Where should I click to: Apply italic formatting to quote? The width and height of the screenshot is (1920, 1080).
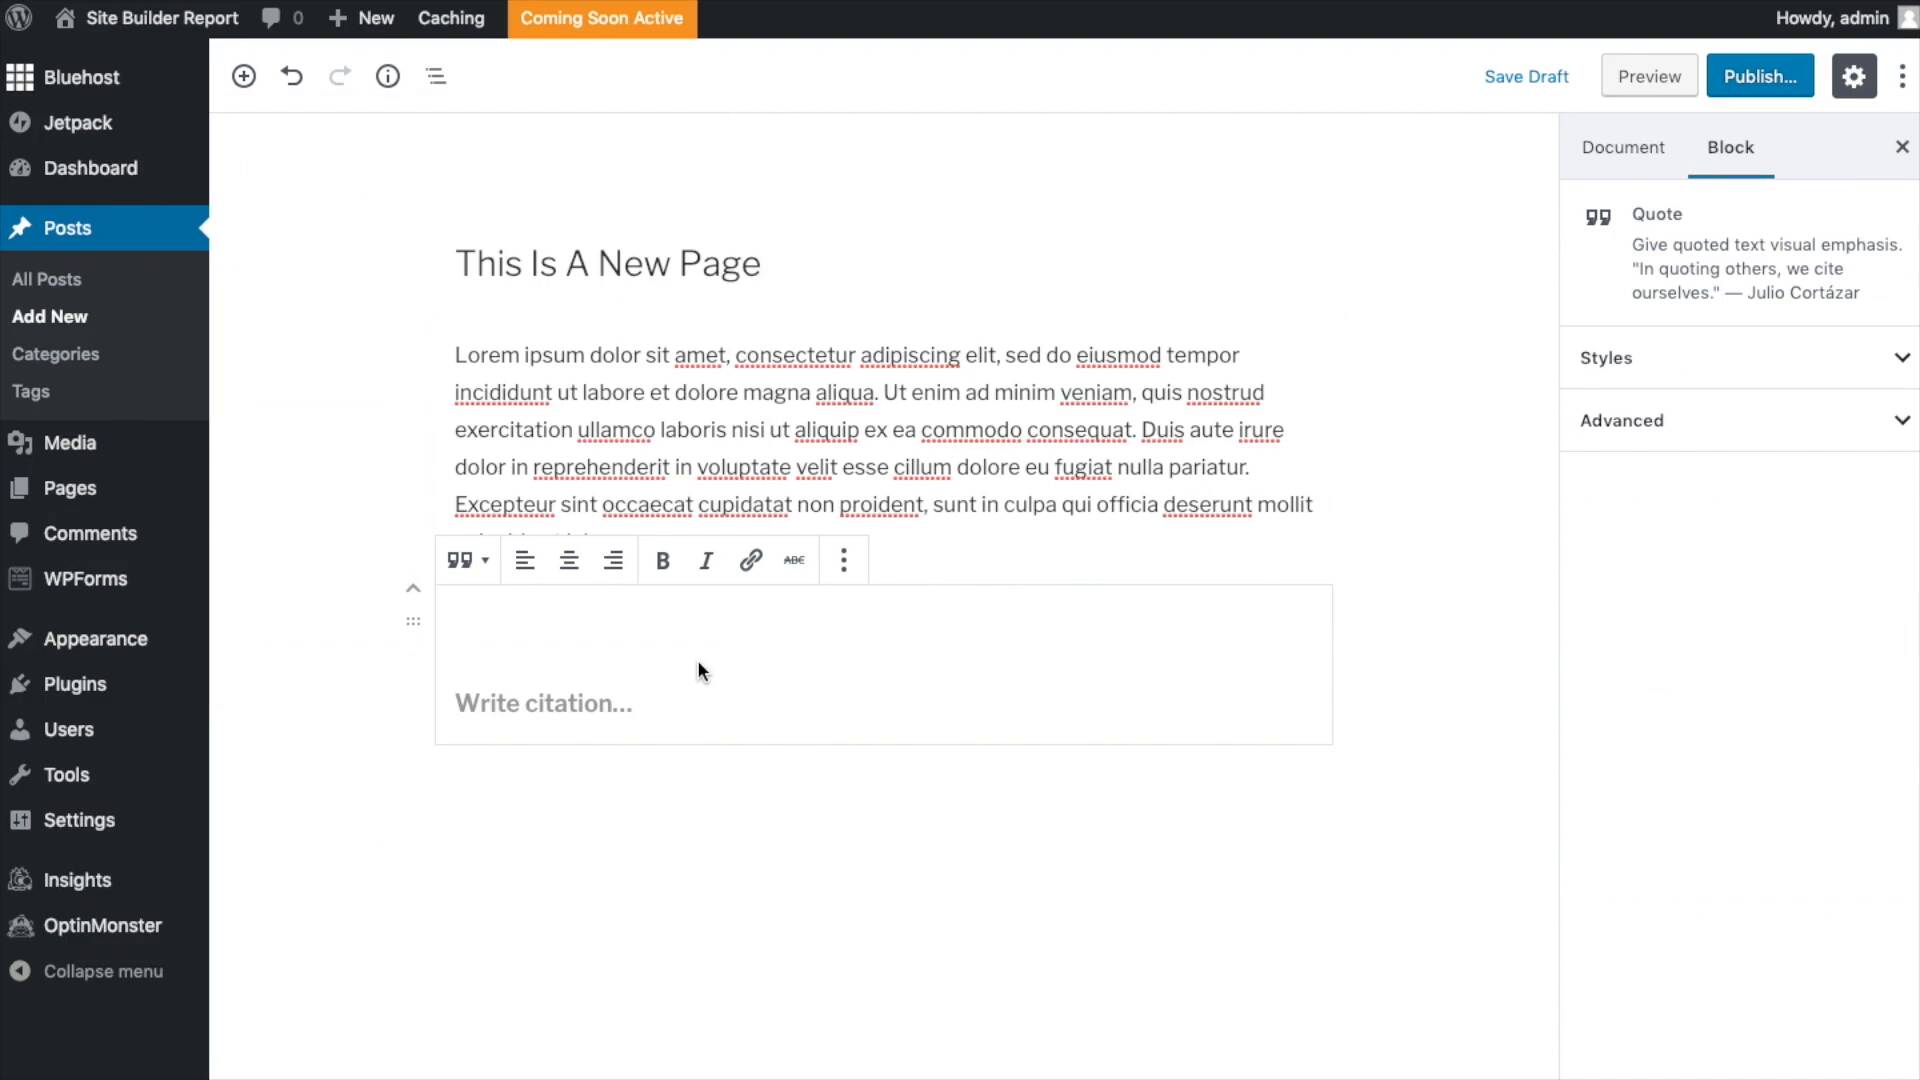[x=706, y=561]
